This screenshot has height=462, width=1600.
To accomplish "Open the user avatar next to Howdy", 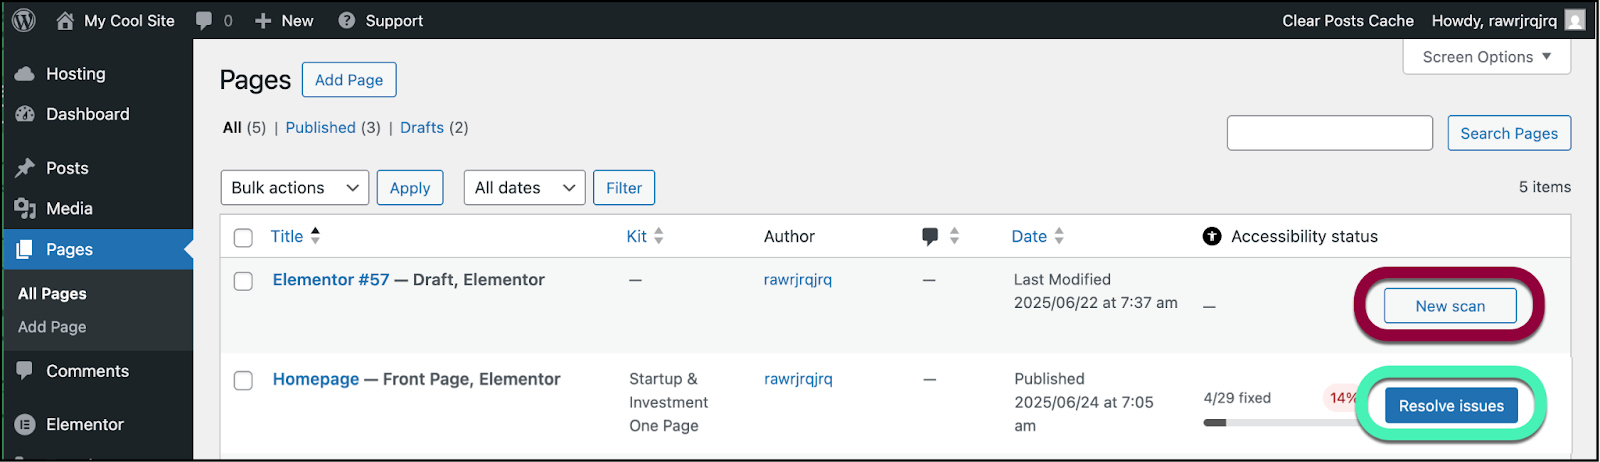I will [x=1575, y=20].
